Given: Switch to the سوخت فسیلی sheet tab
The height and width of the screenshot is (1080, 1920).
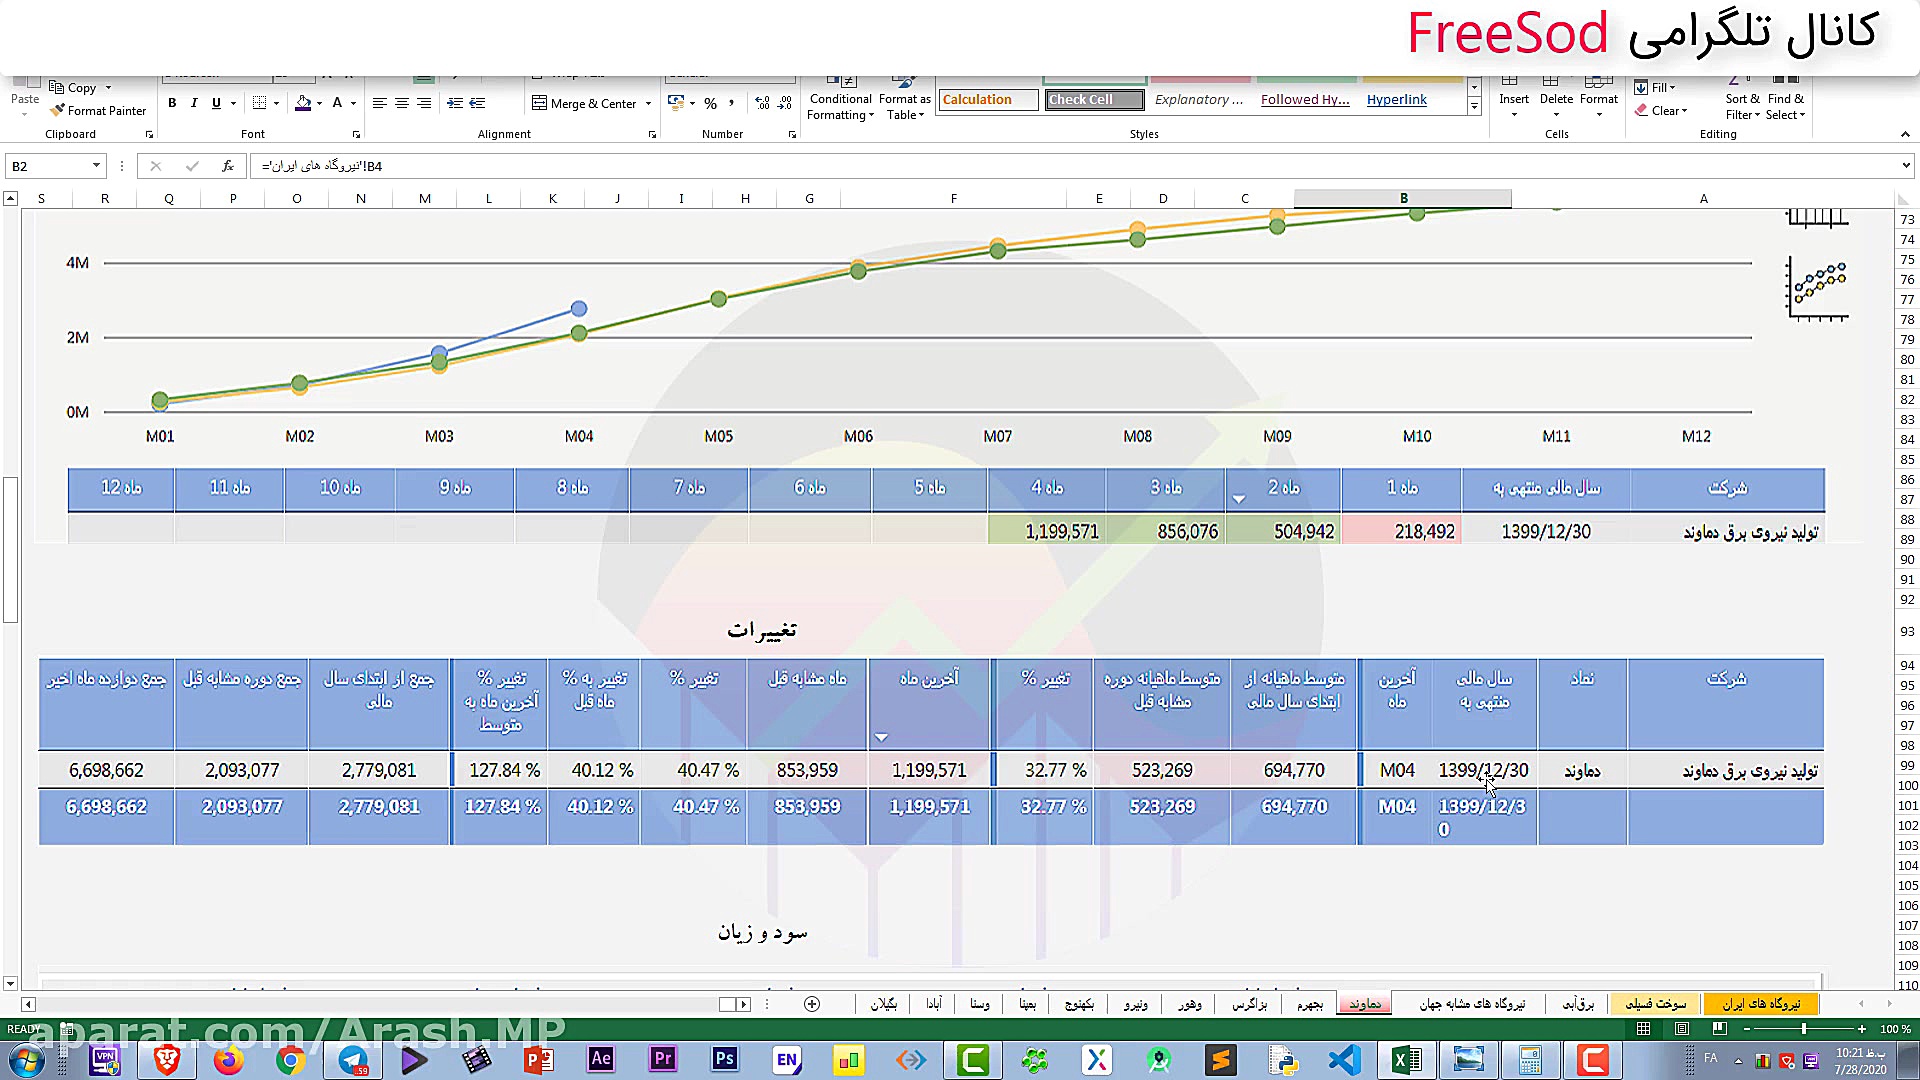Looking at the screenshot, I should 1655,1004.
